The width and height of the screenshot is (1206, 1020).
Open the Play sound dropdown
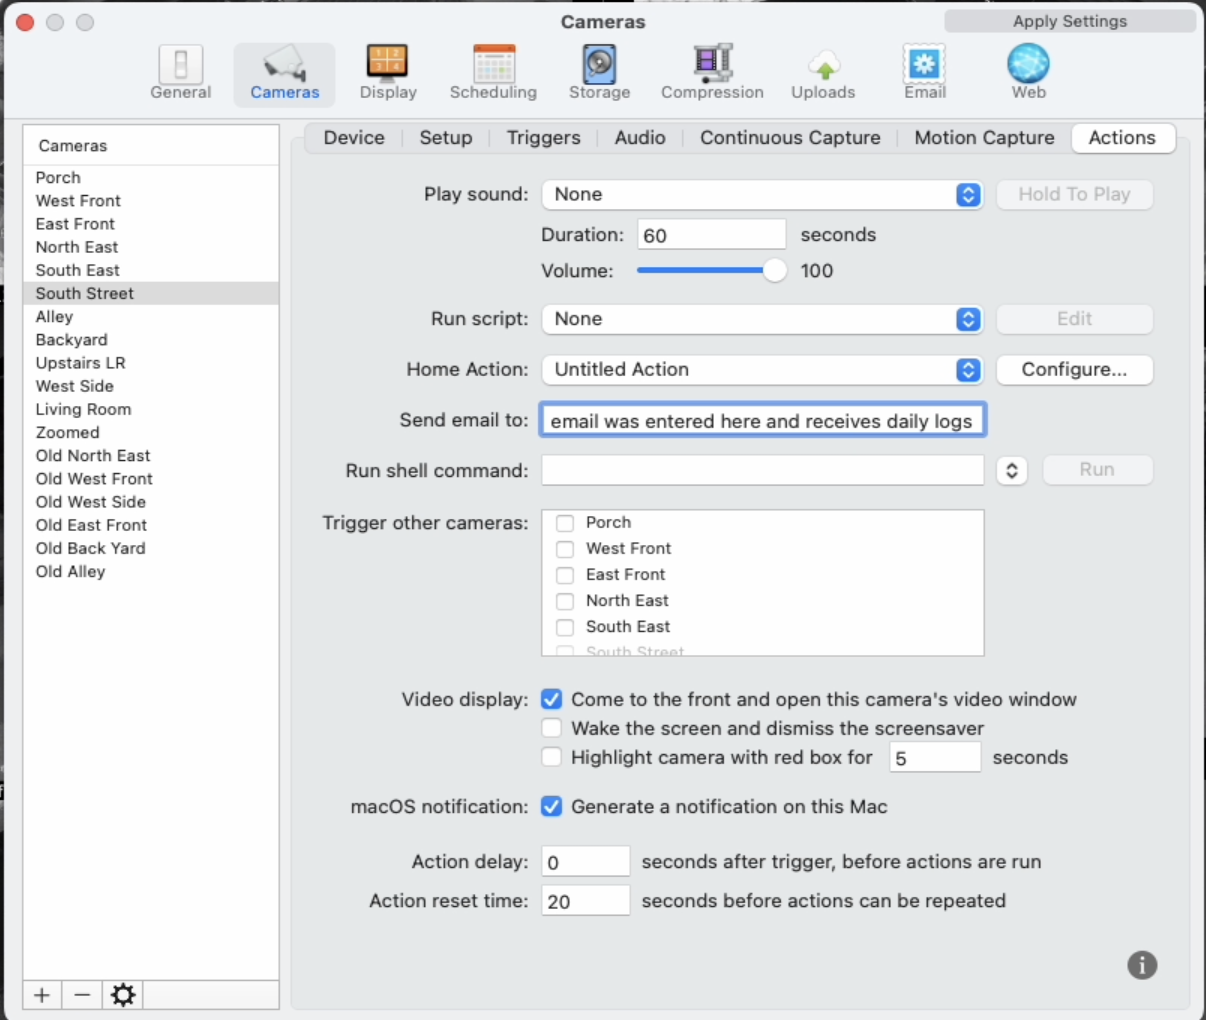tap(763, 194)
